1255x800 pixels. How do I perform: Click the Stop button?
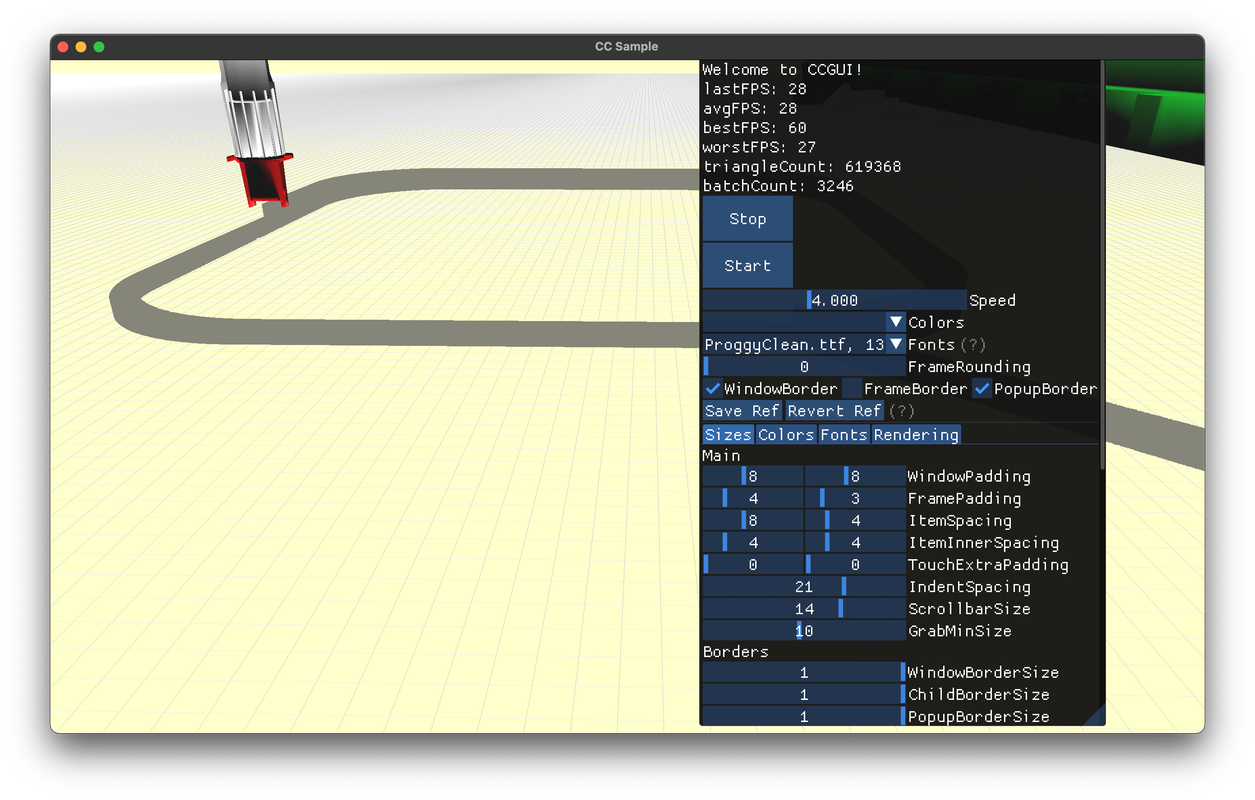click(747, 219)
